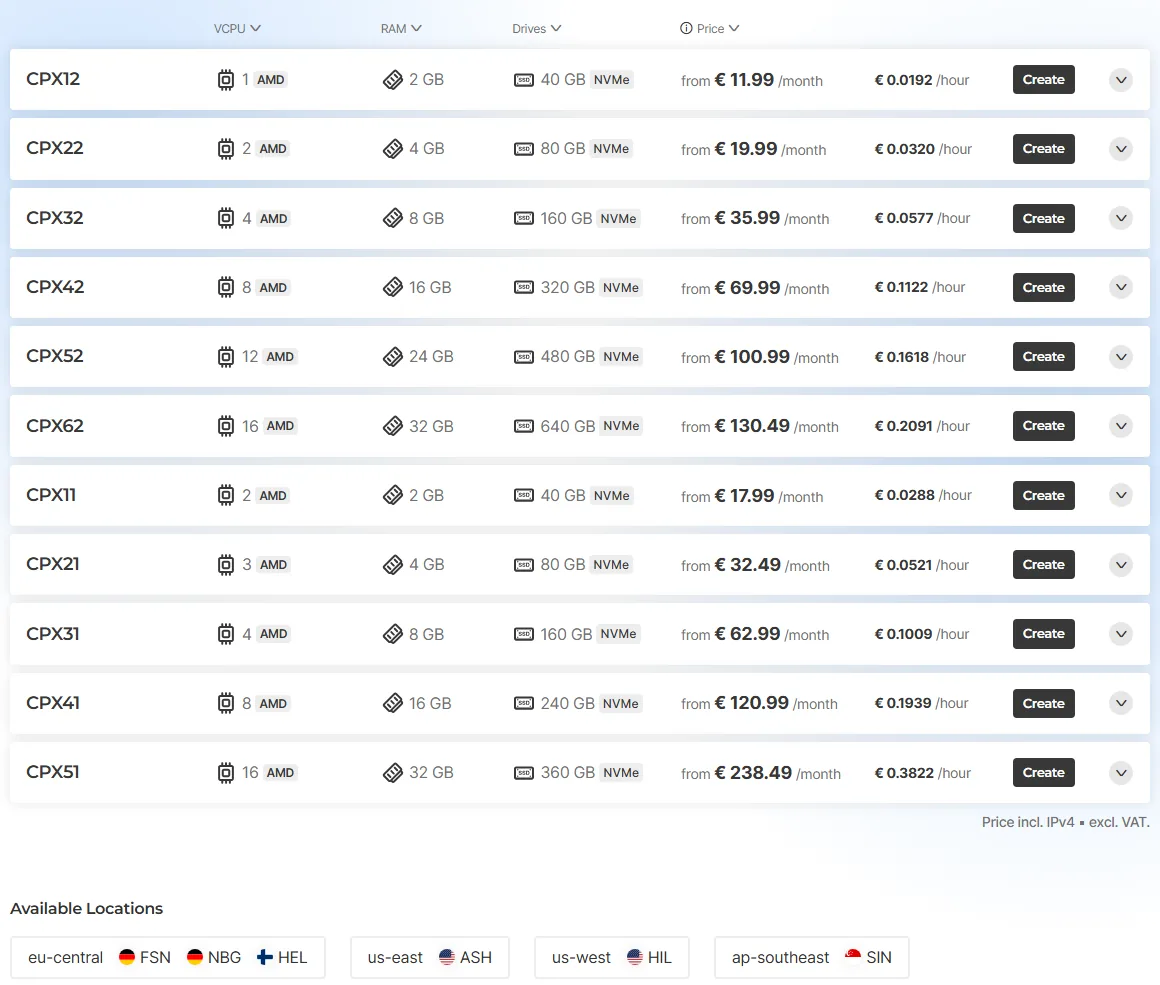
Task: Click the vCPU chip icon in the CPX11 row
Action: (x=226, y=495)
